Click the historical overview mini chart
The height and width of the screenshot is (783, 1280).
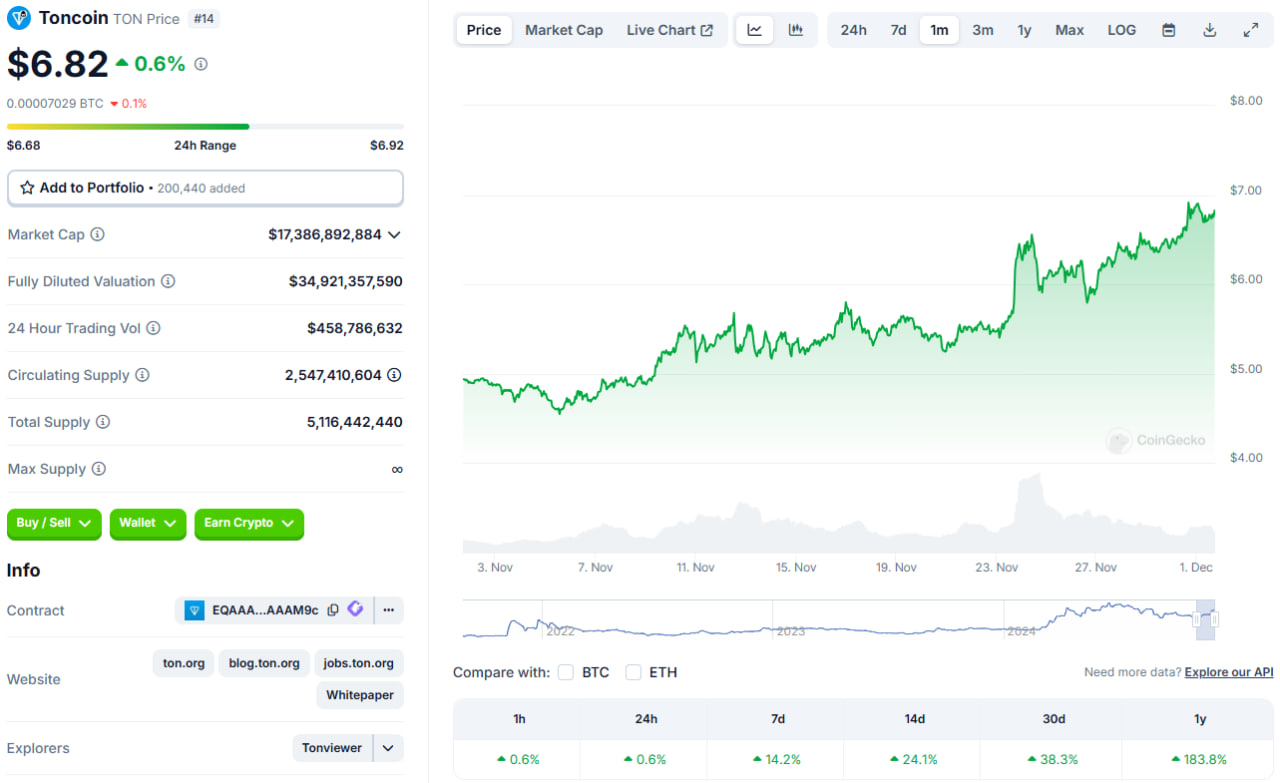838,620
